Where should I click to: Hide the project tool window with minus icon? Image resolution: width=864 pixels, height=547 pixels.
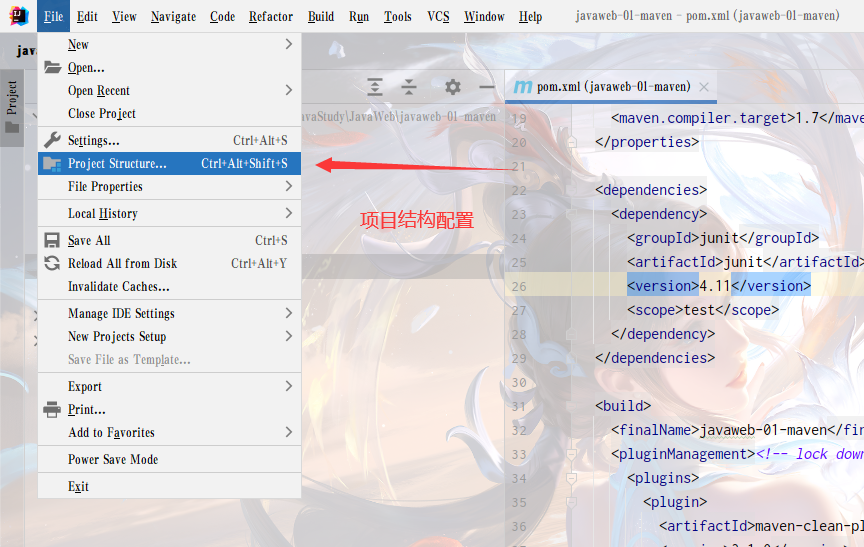coord(486,87)
